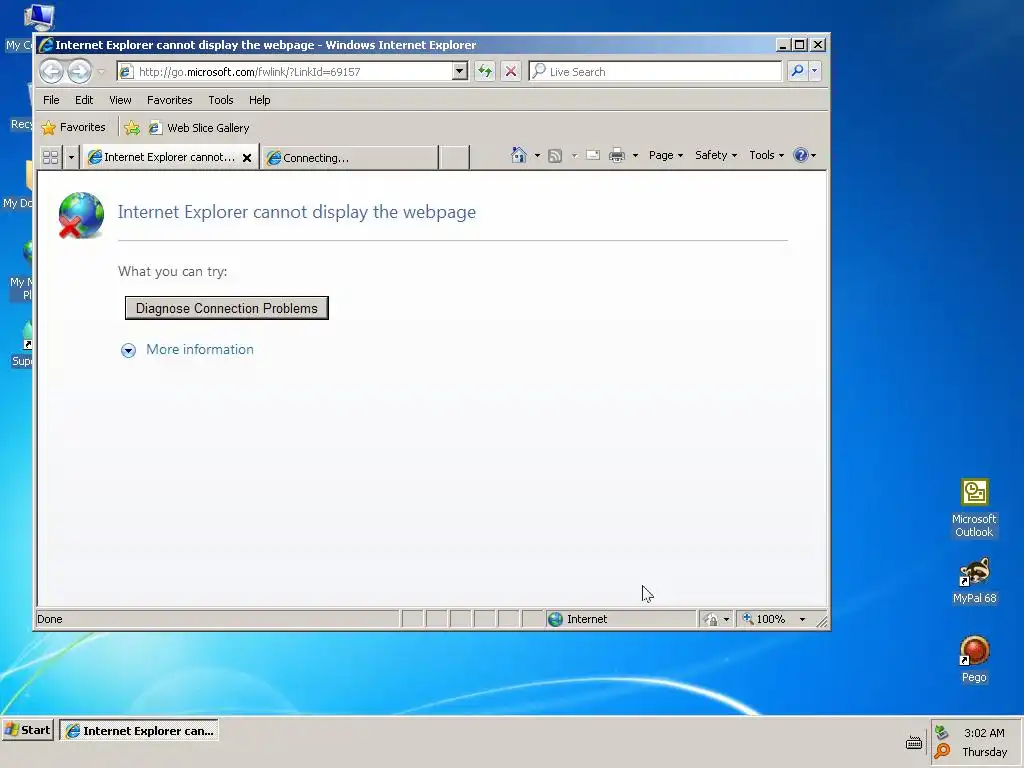This screenshot has width=1024, height=768.
Task: Open the View menu
Action: coord(120,100)
